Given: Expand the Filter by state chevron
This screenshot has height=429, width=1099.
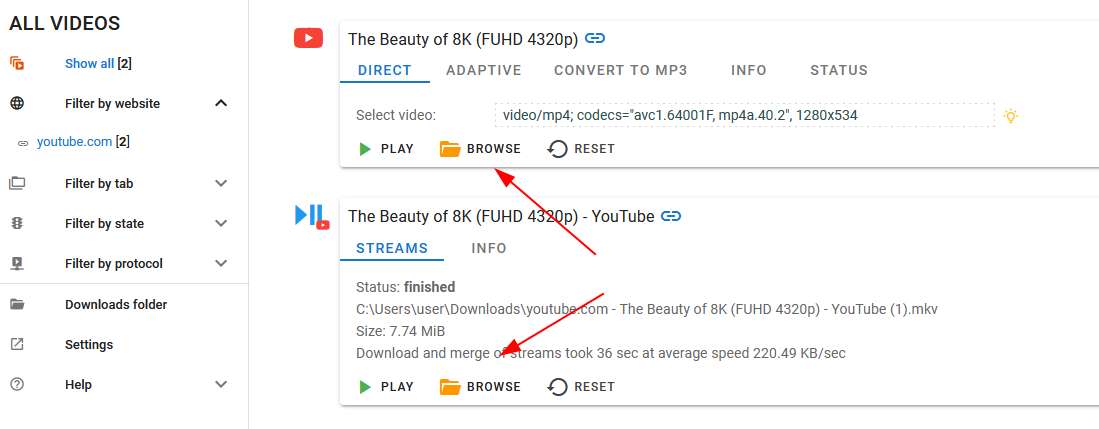Looking at the screenshot, I should pos(221,224).
